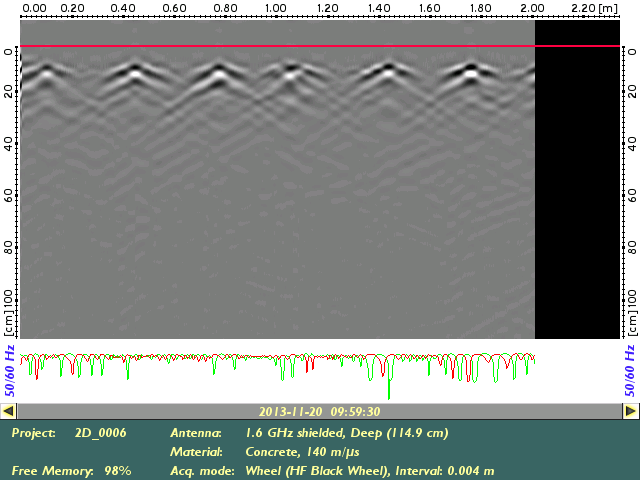Click the hyperbola apex near 1.40 m
Viewport: 640px width, 480px height.
(x=388, y=67)
